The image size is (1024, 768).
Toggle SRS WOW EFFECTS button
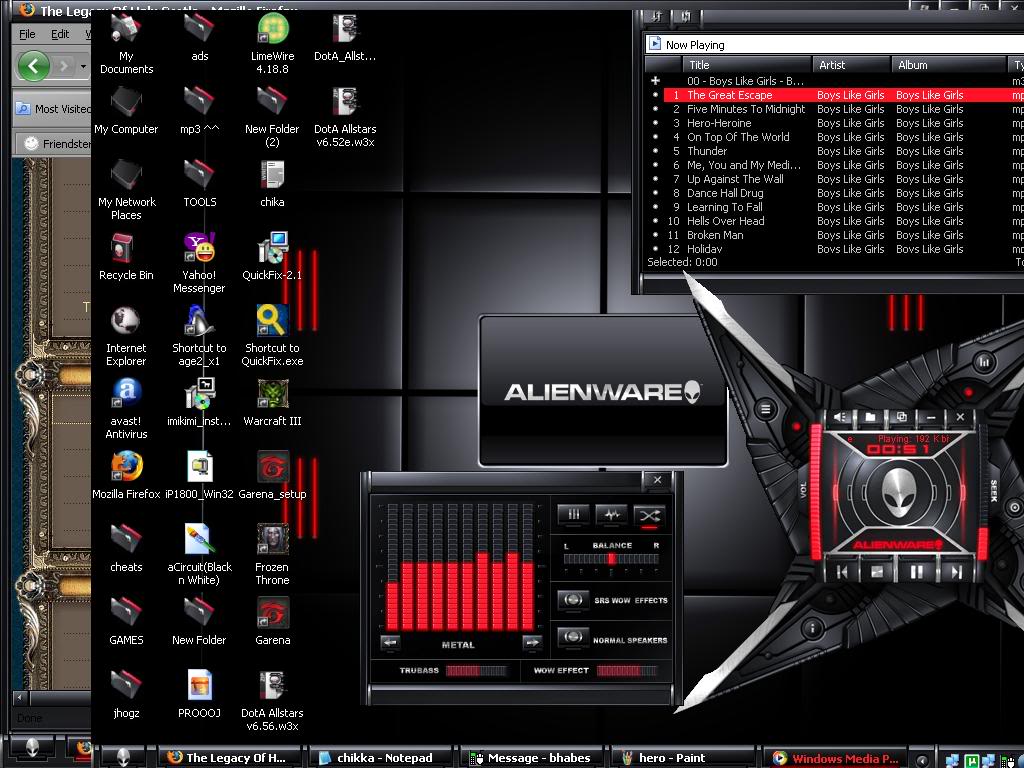(573, 600)
